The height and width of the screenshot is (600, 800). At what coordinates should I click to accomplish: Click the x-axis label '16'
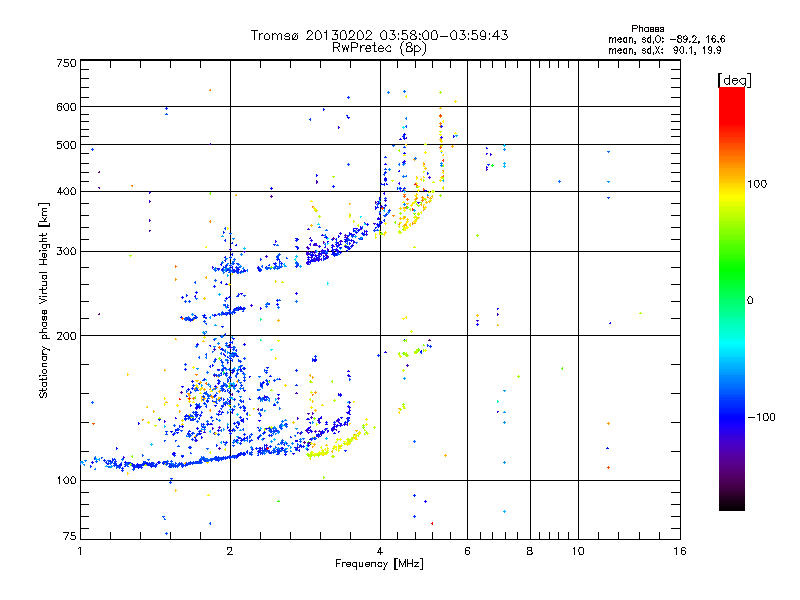tap(680, 551)
